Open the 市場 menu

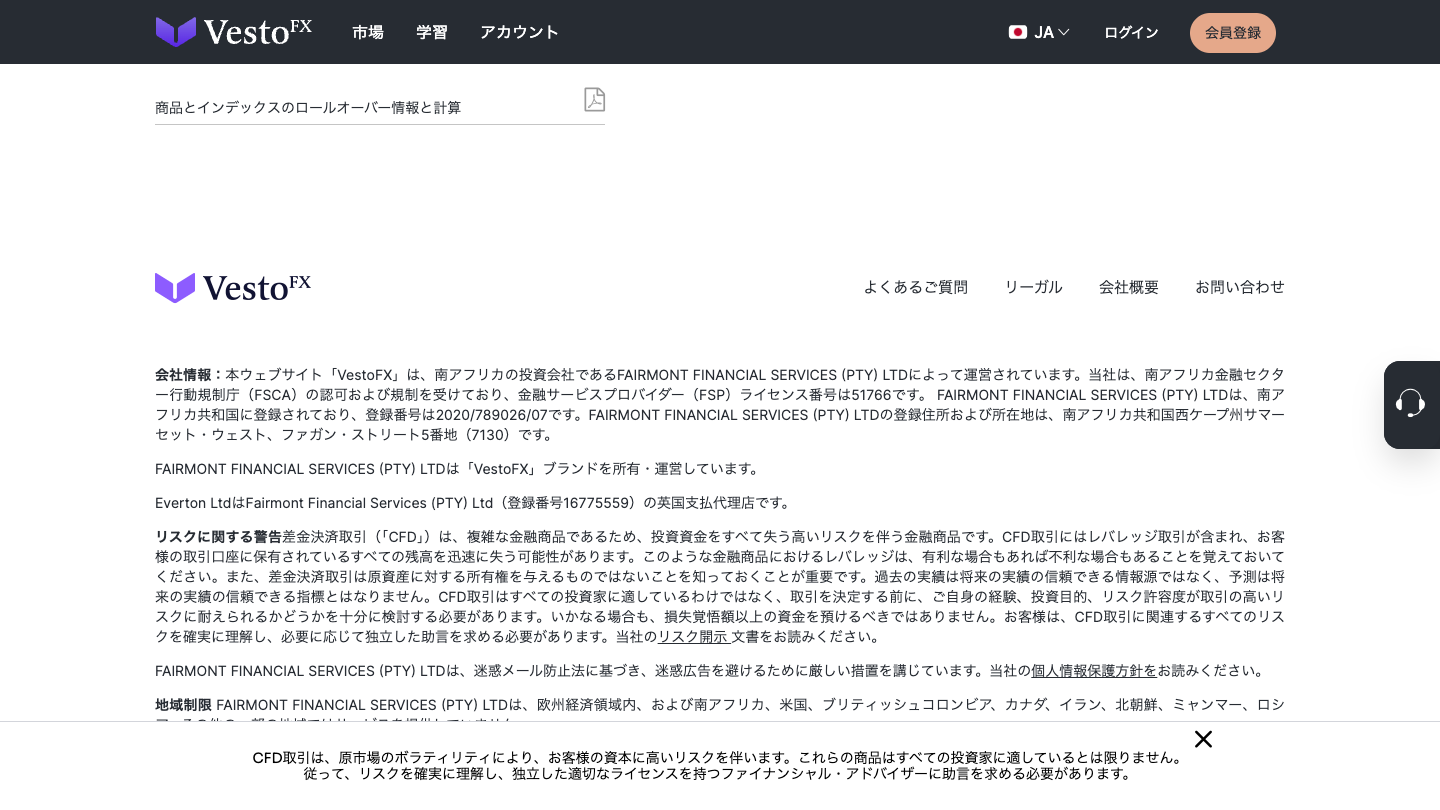(368, 32)
